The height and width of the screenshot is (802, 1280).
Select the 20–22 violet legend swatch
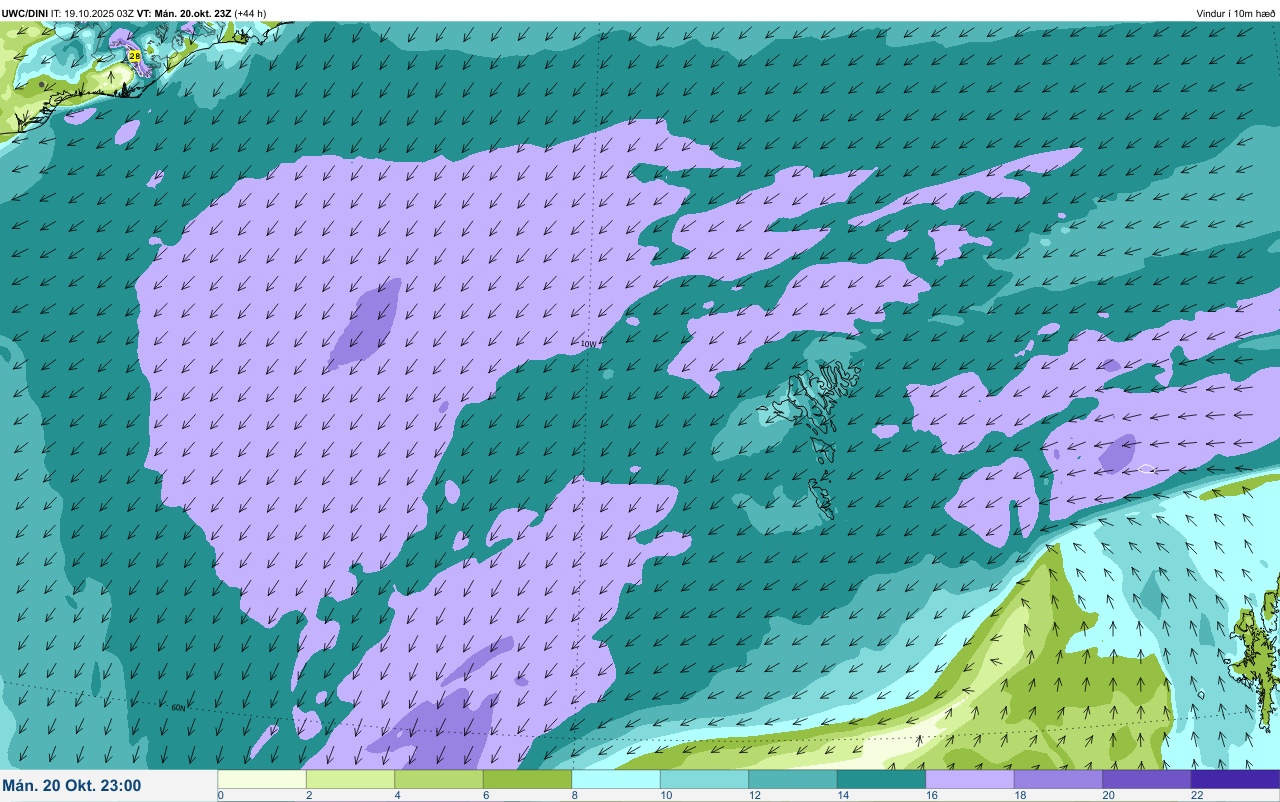coord(1147,779)
